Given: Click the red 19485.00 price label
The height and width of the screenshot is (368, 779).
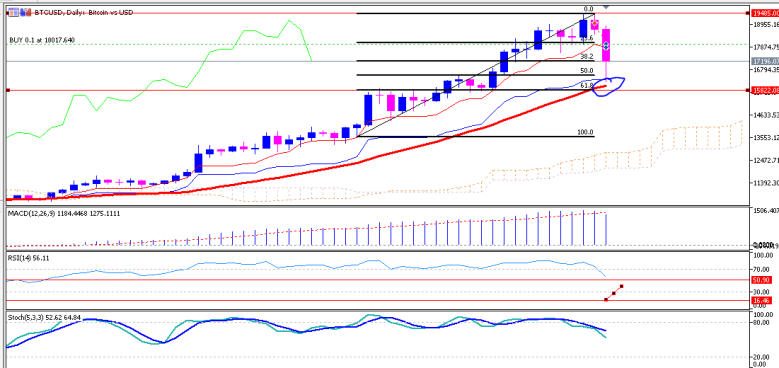Looking at the screenshot, I should [x=765, y=13].
